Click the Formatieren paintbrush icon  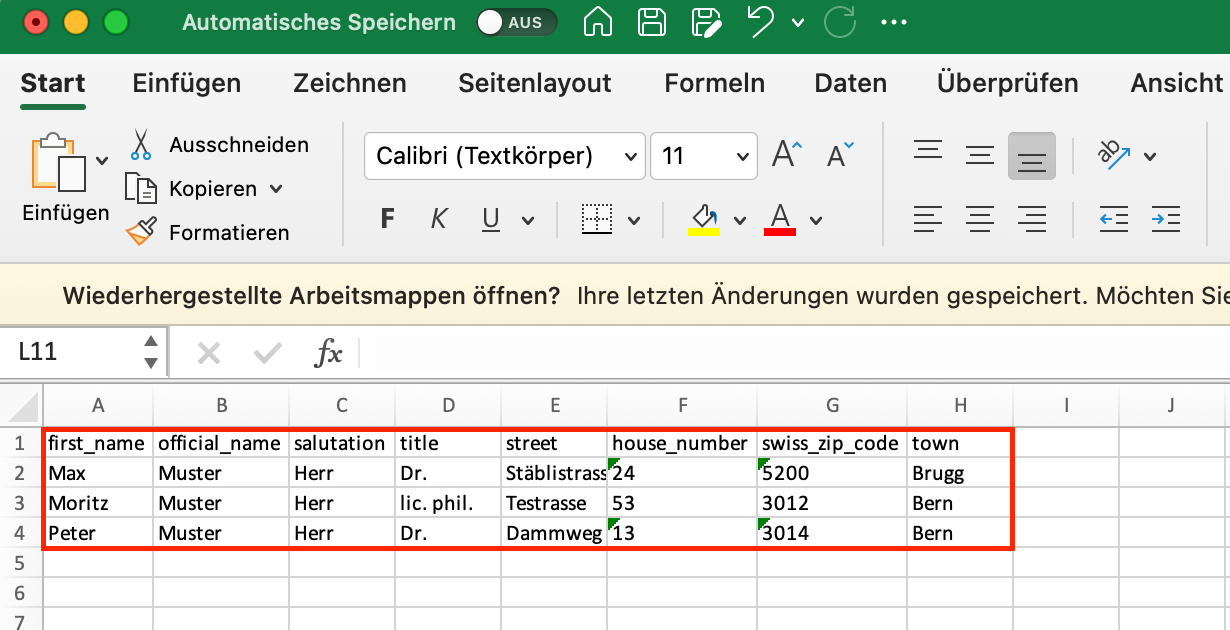140,232
